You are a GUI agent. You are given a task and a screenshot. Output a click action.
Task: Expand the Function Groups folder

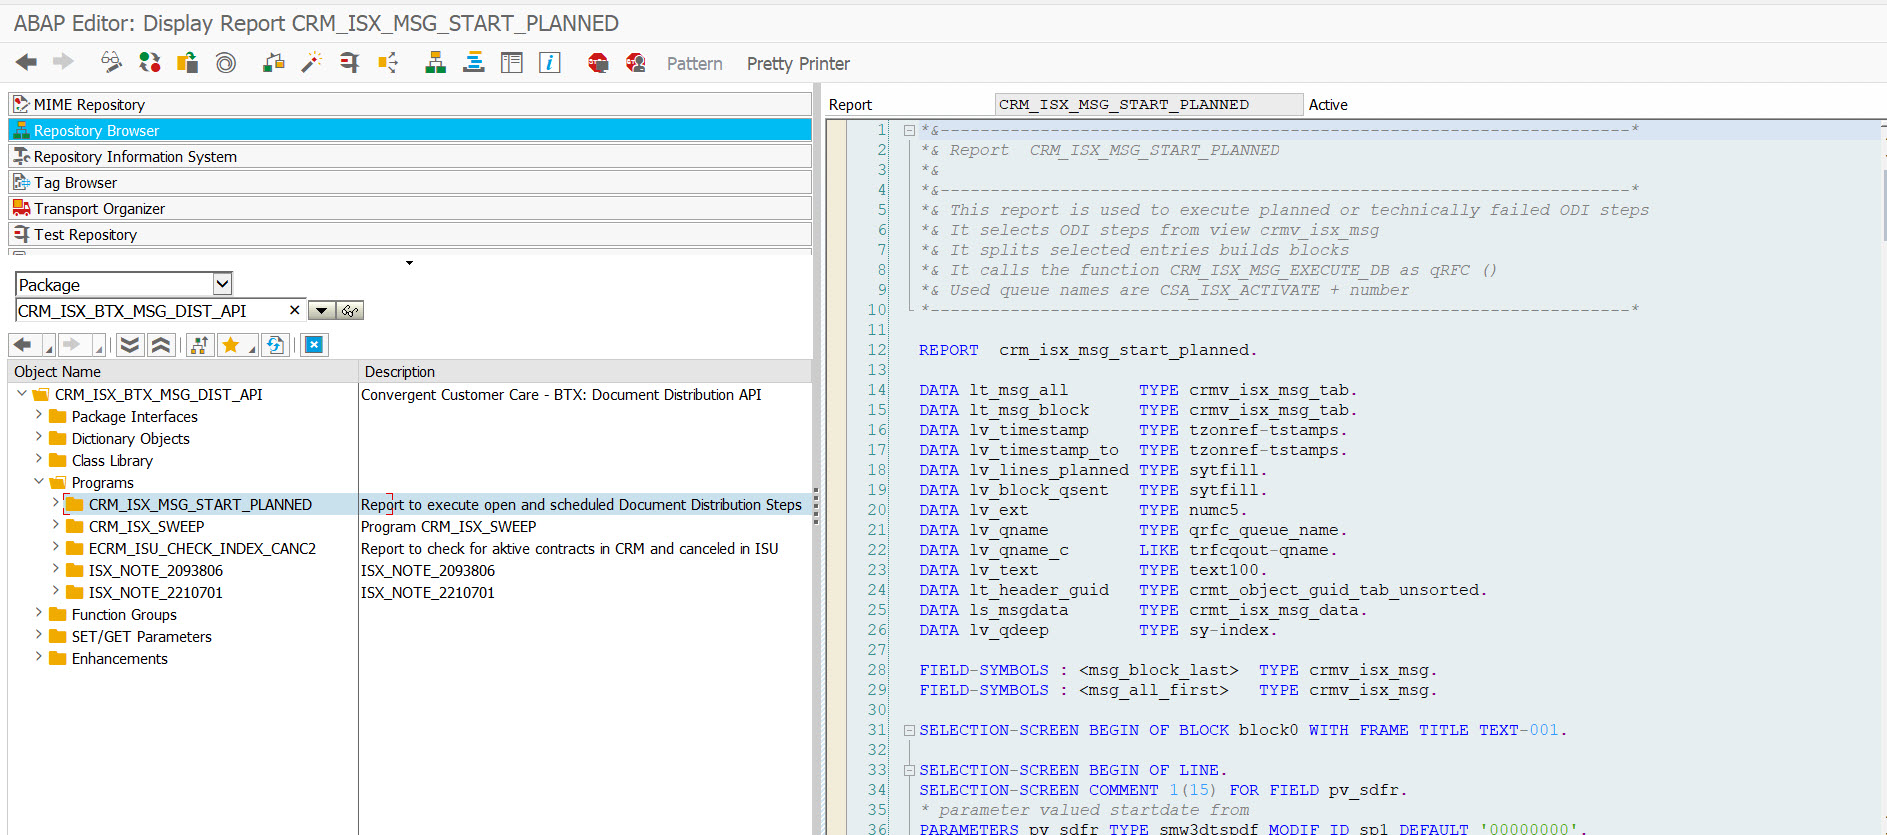39,613
